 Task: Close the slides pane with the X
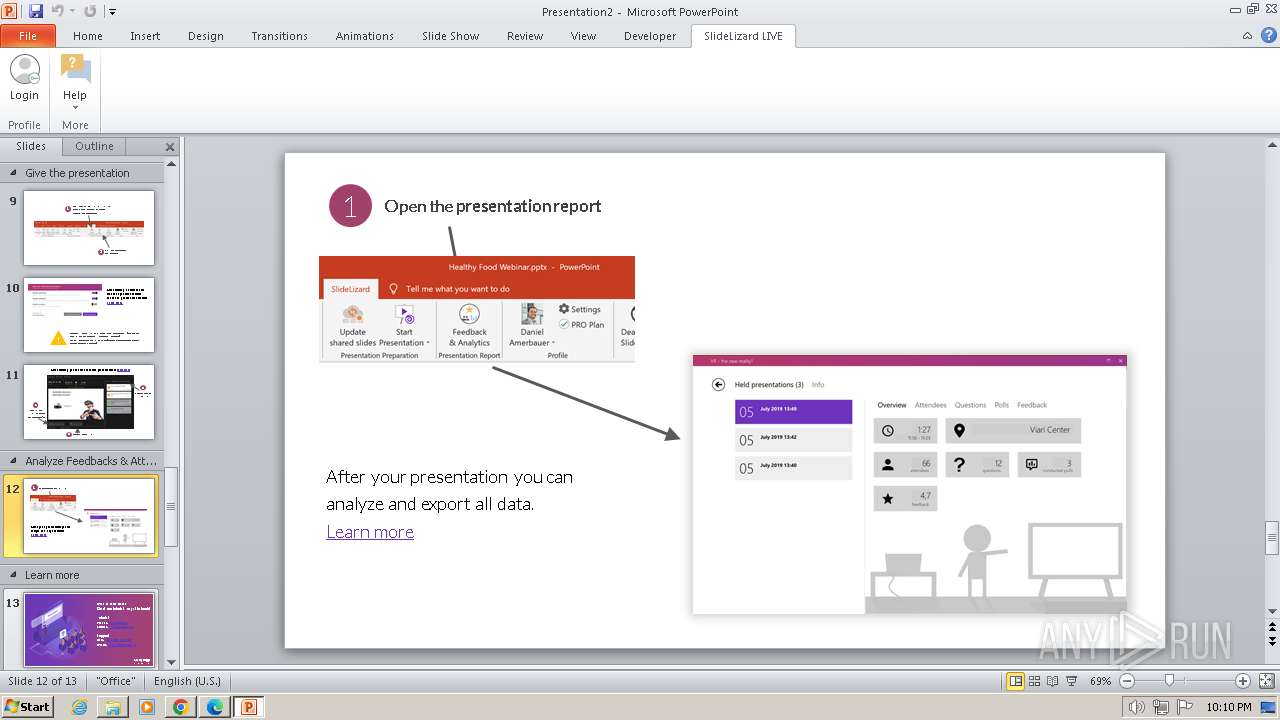click(170, 147)
